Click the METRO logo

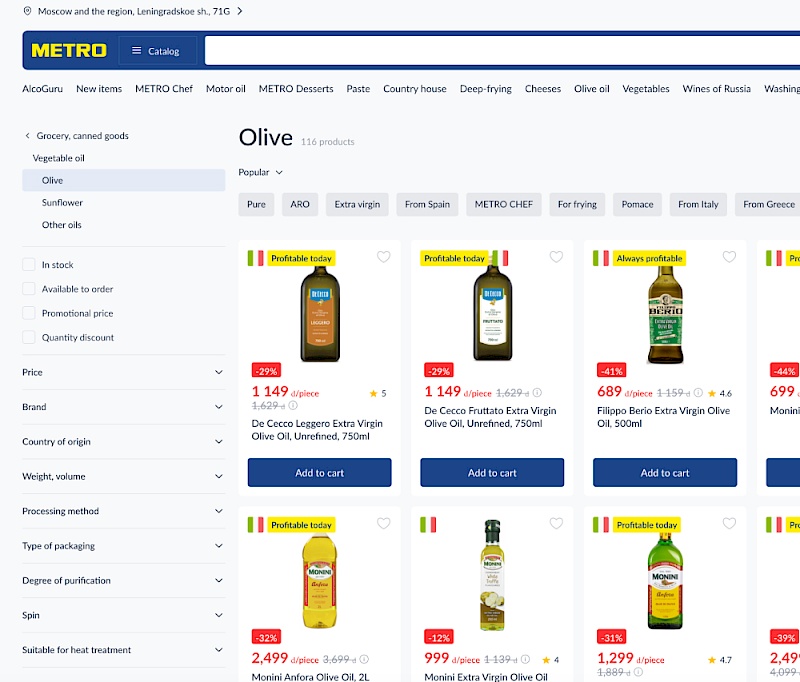pos(69,50)
